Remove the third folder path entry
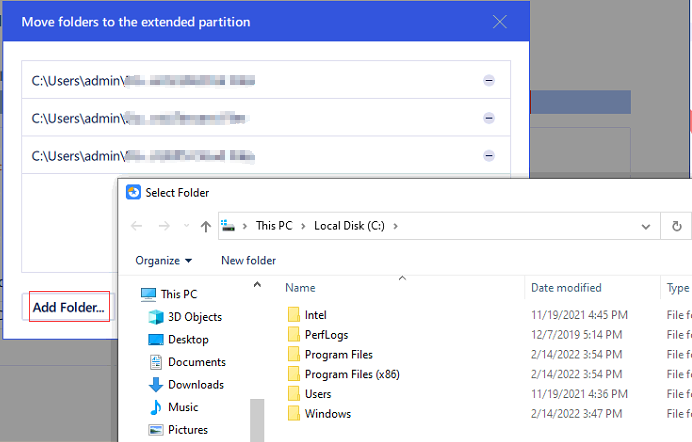 click(x=488, y=155)
